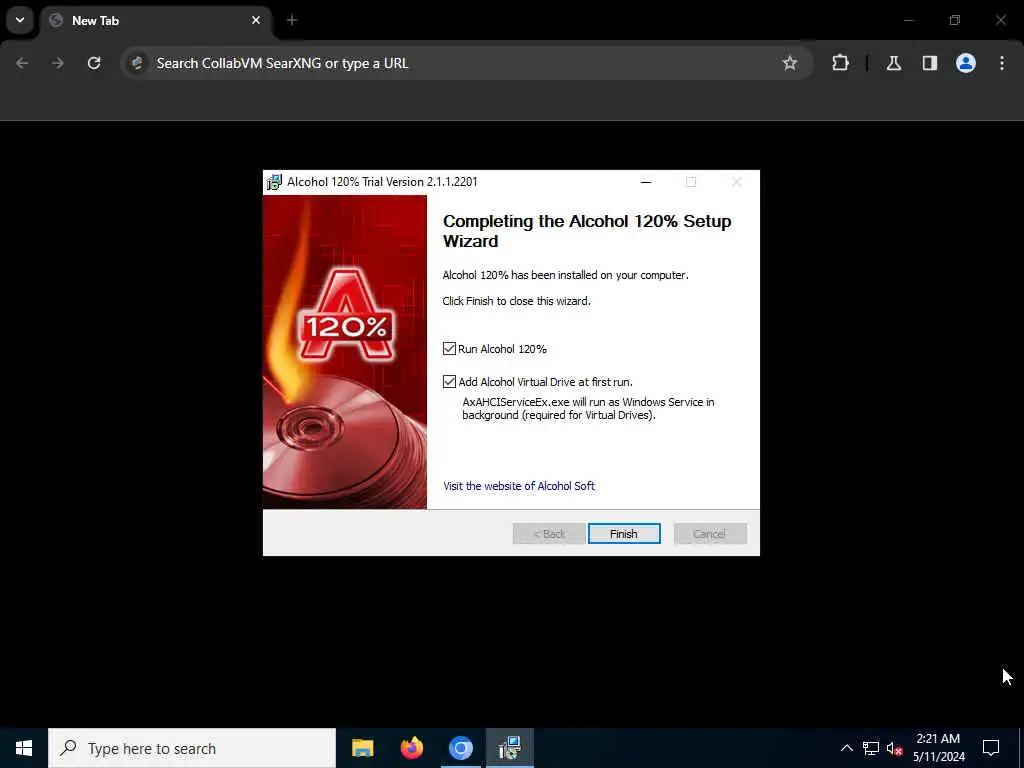
Task: Open Chrome extensions puzzle icon
Action: tap(840, 63)
